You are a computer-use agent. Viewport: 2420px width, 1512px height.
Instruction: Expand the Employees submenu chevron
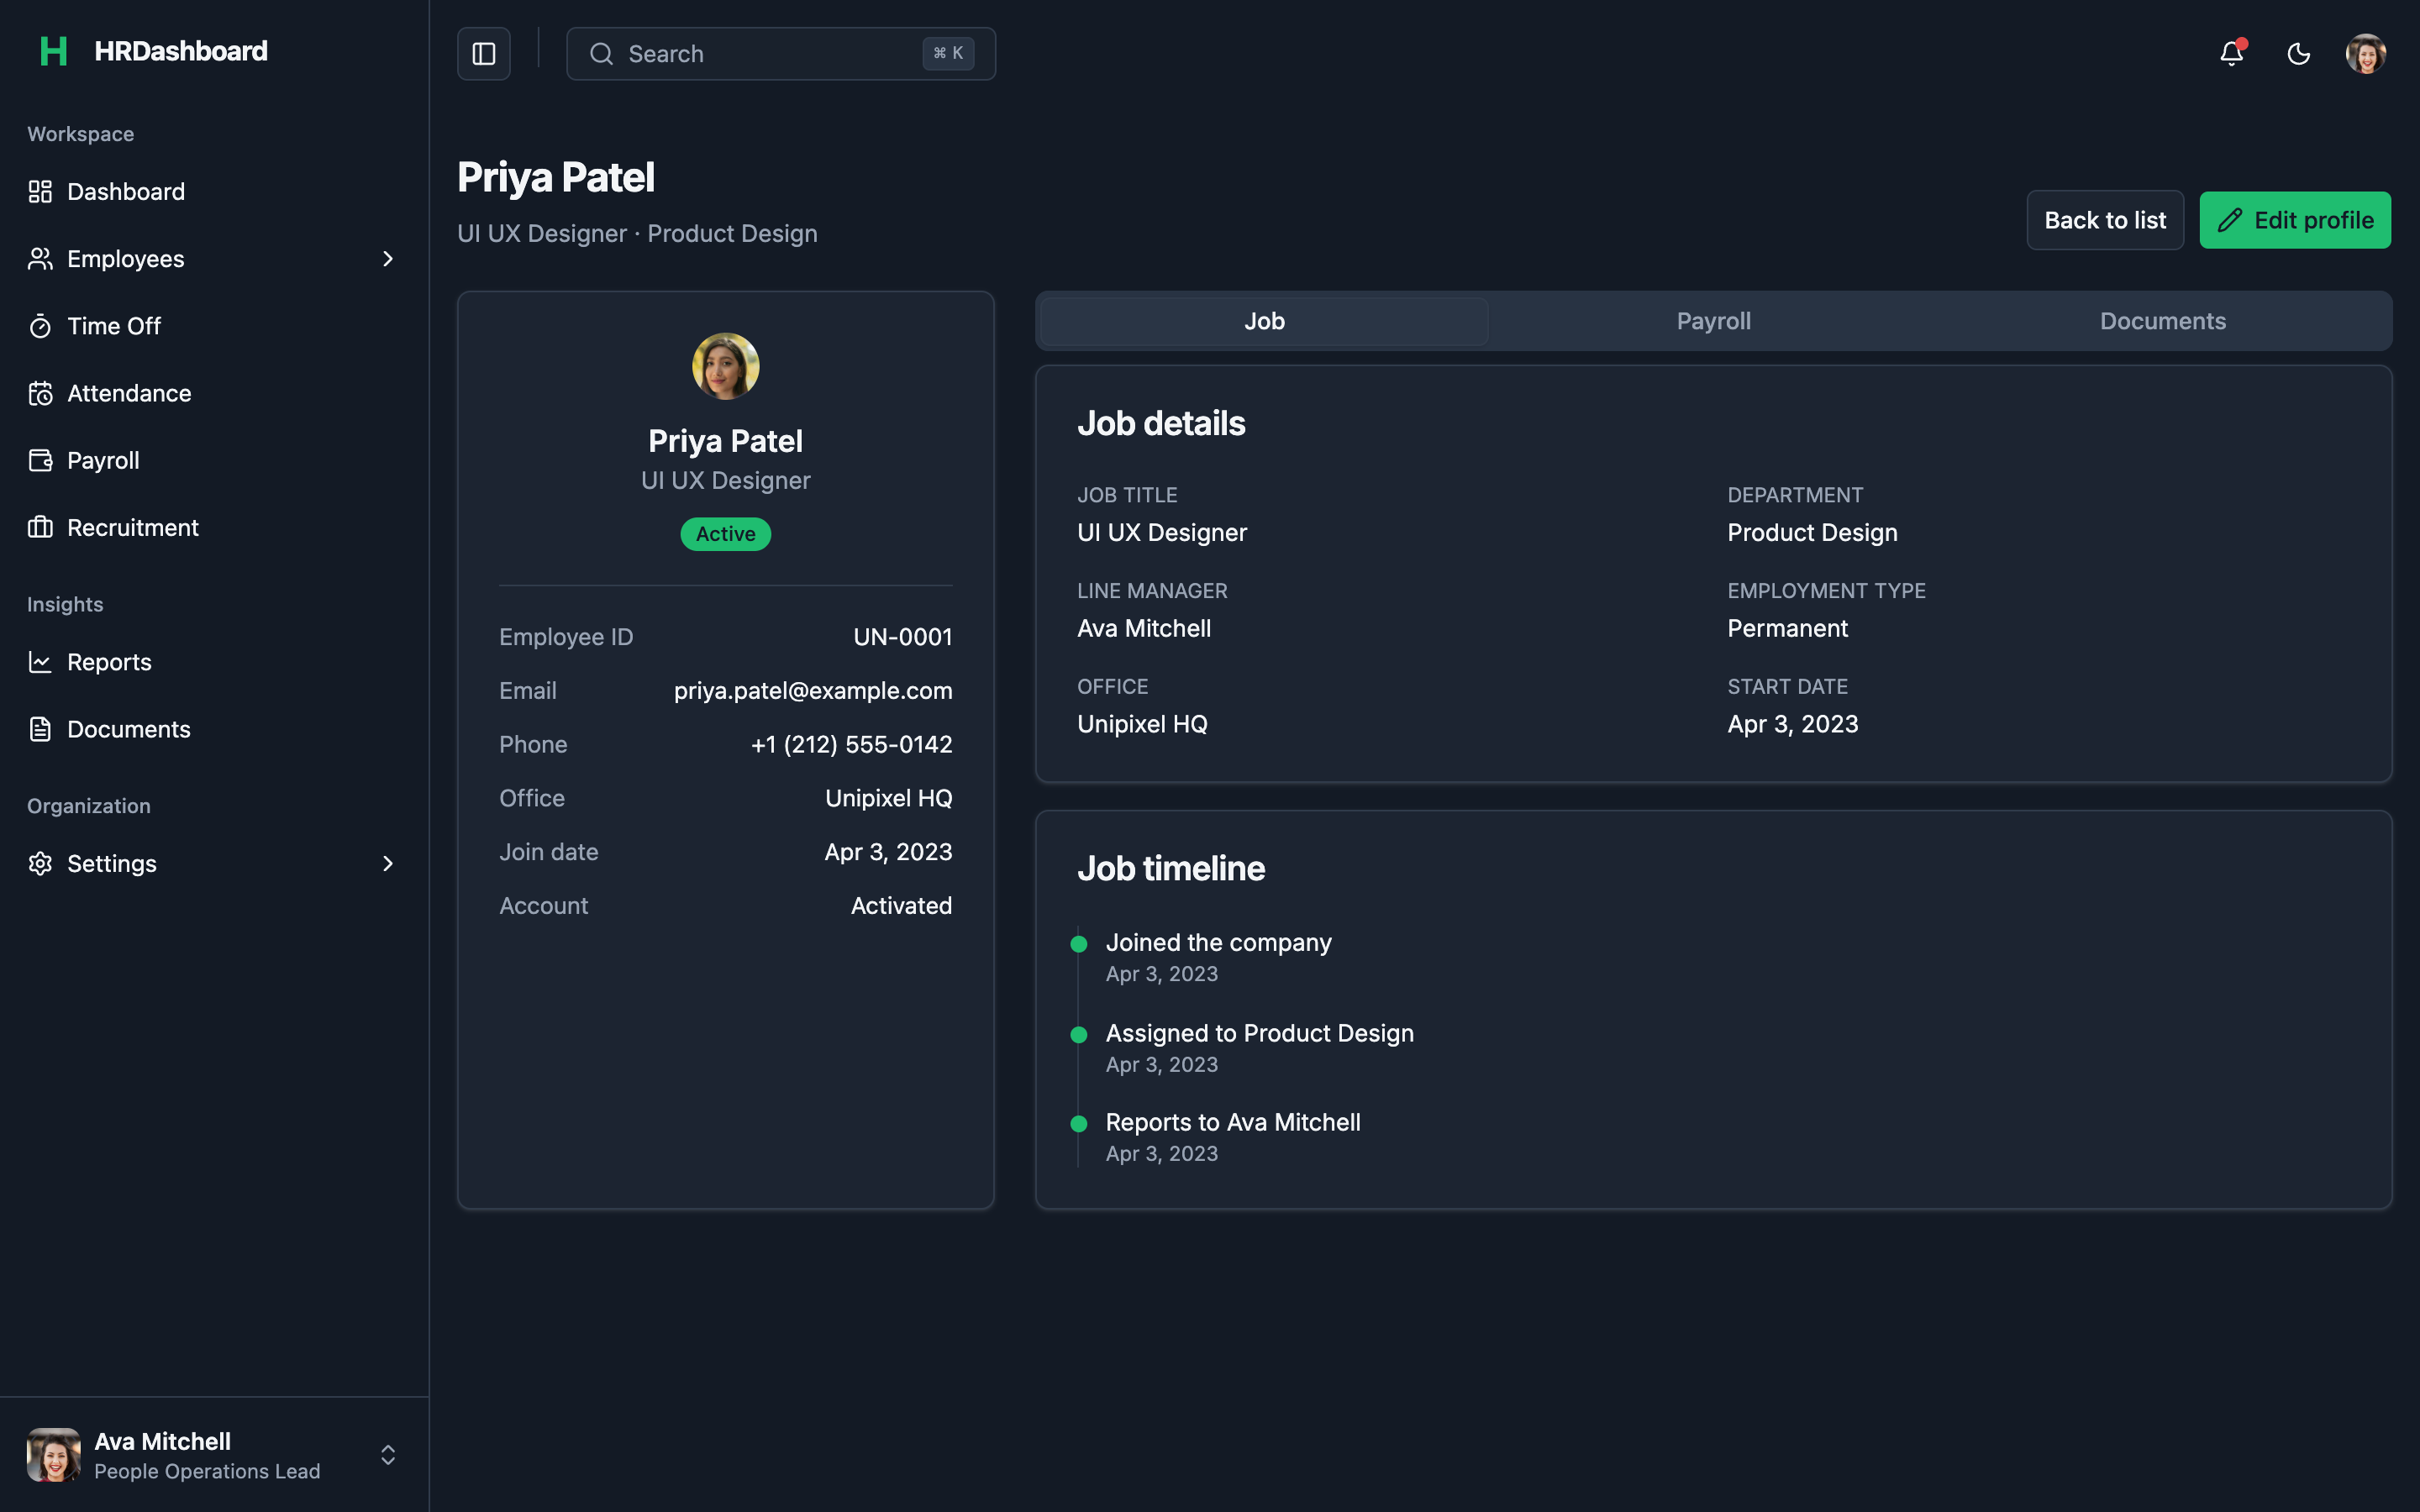tap(388, 259)
